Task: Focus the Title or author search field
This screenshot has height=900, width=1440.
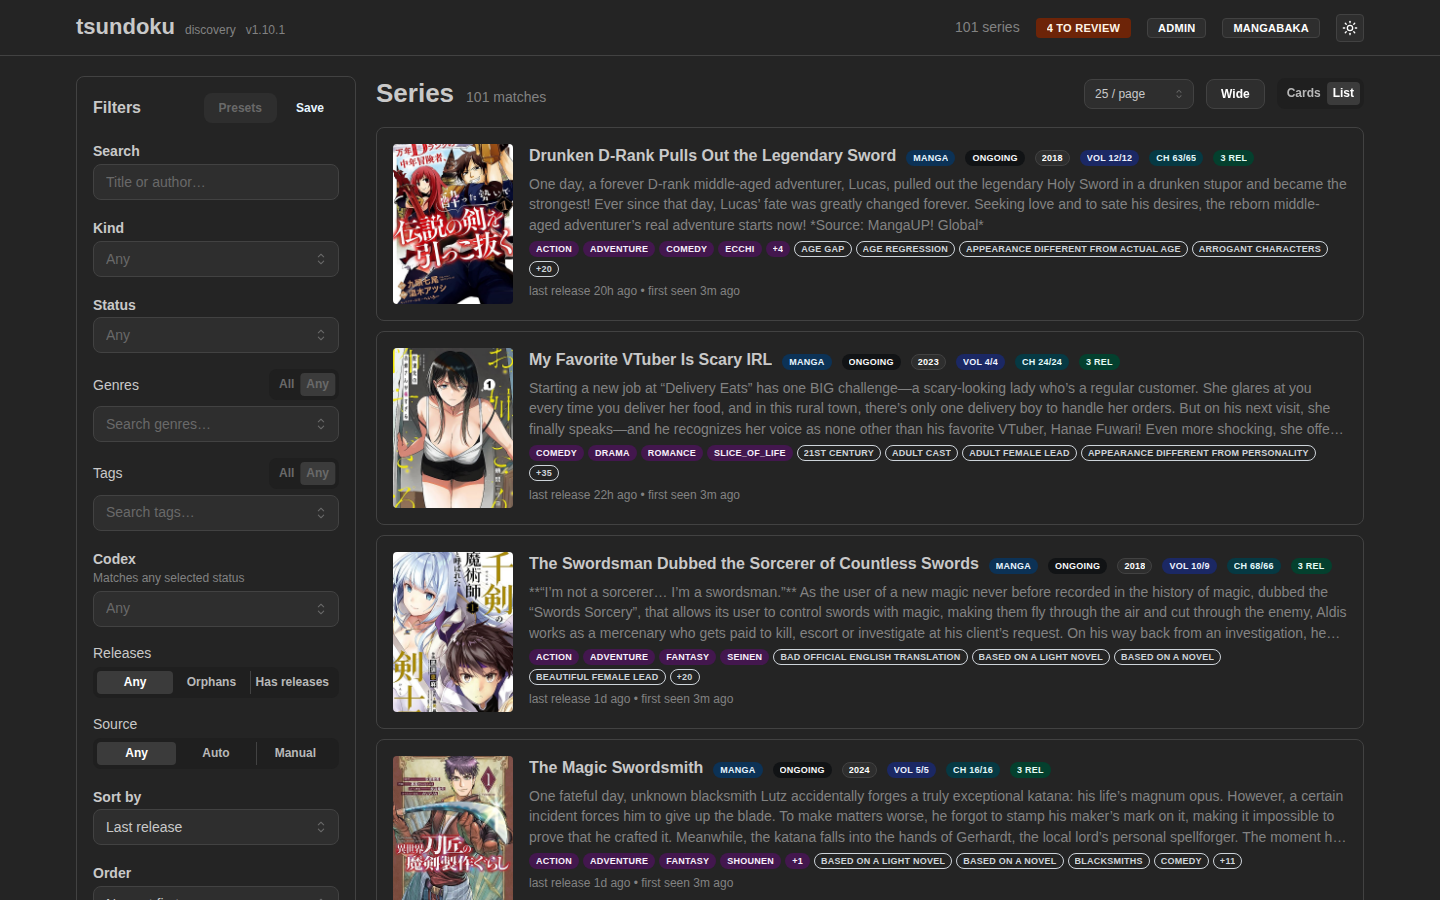Action: click(x=216, y=182)
